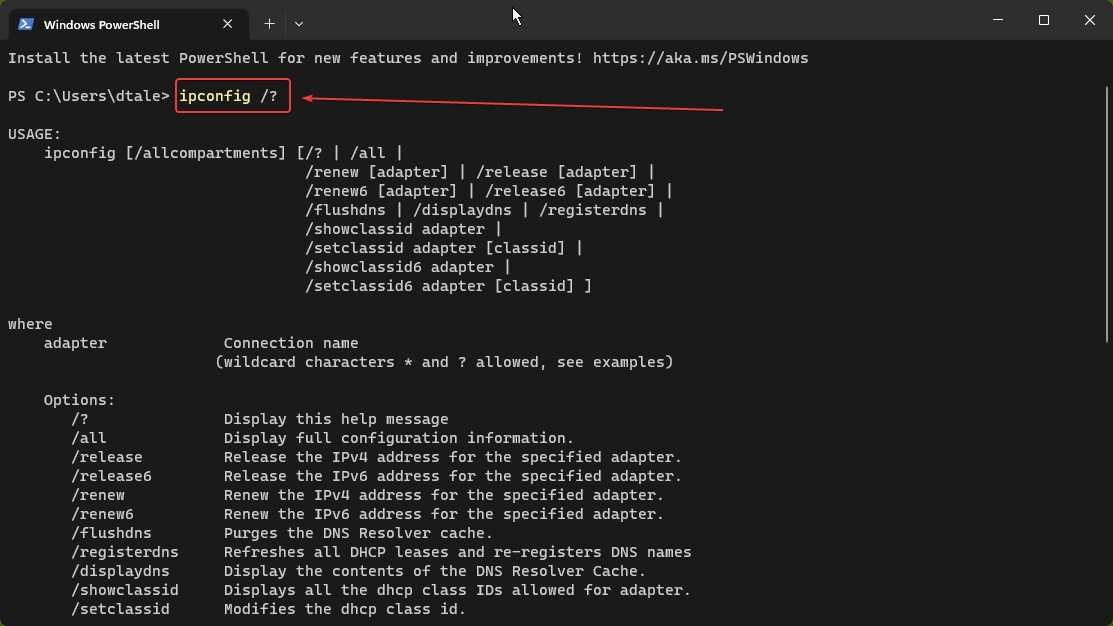The height and width of the screenshot is (626, 1113).
Task: Click the typed command 'ipconfig /?'
Action: pos(228,96)
